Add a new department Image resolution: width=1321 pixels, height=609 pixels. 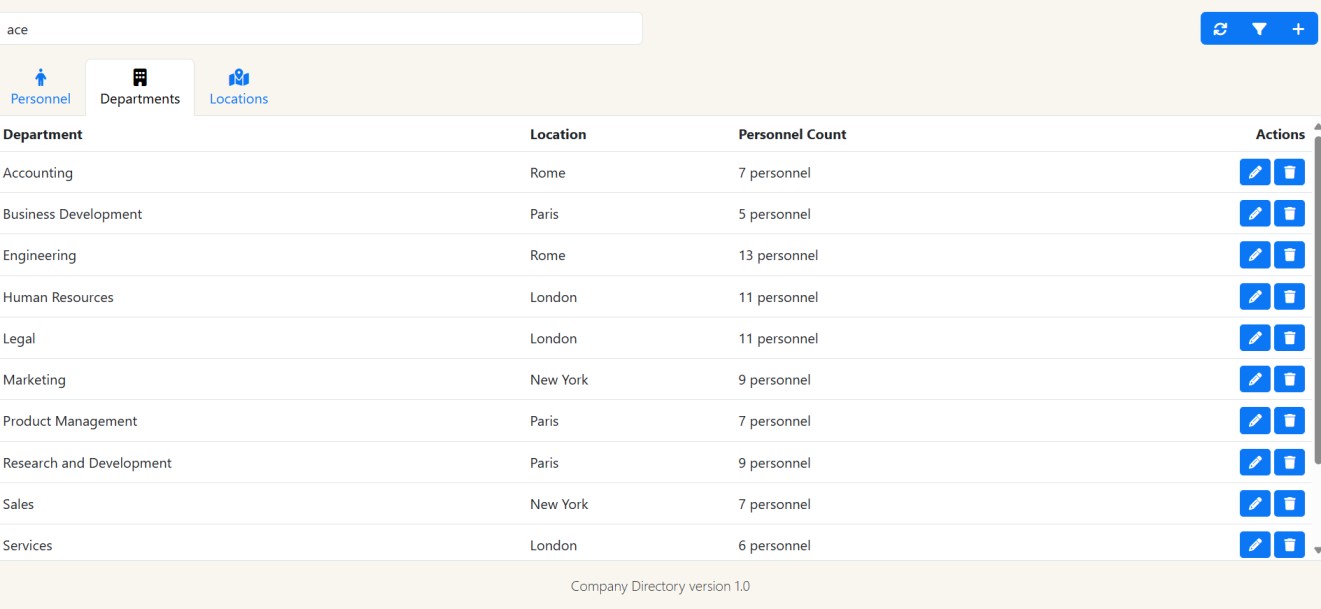click(x=1297, y=28)
